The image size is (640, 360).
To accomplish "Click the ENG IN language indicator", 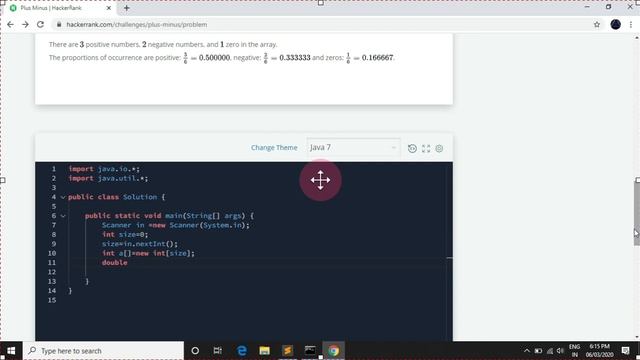I will (x=574, y=351).
